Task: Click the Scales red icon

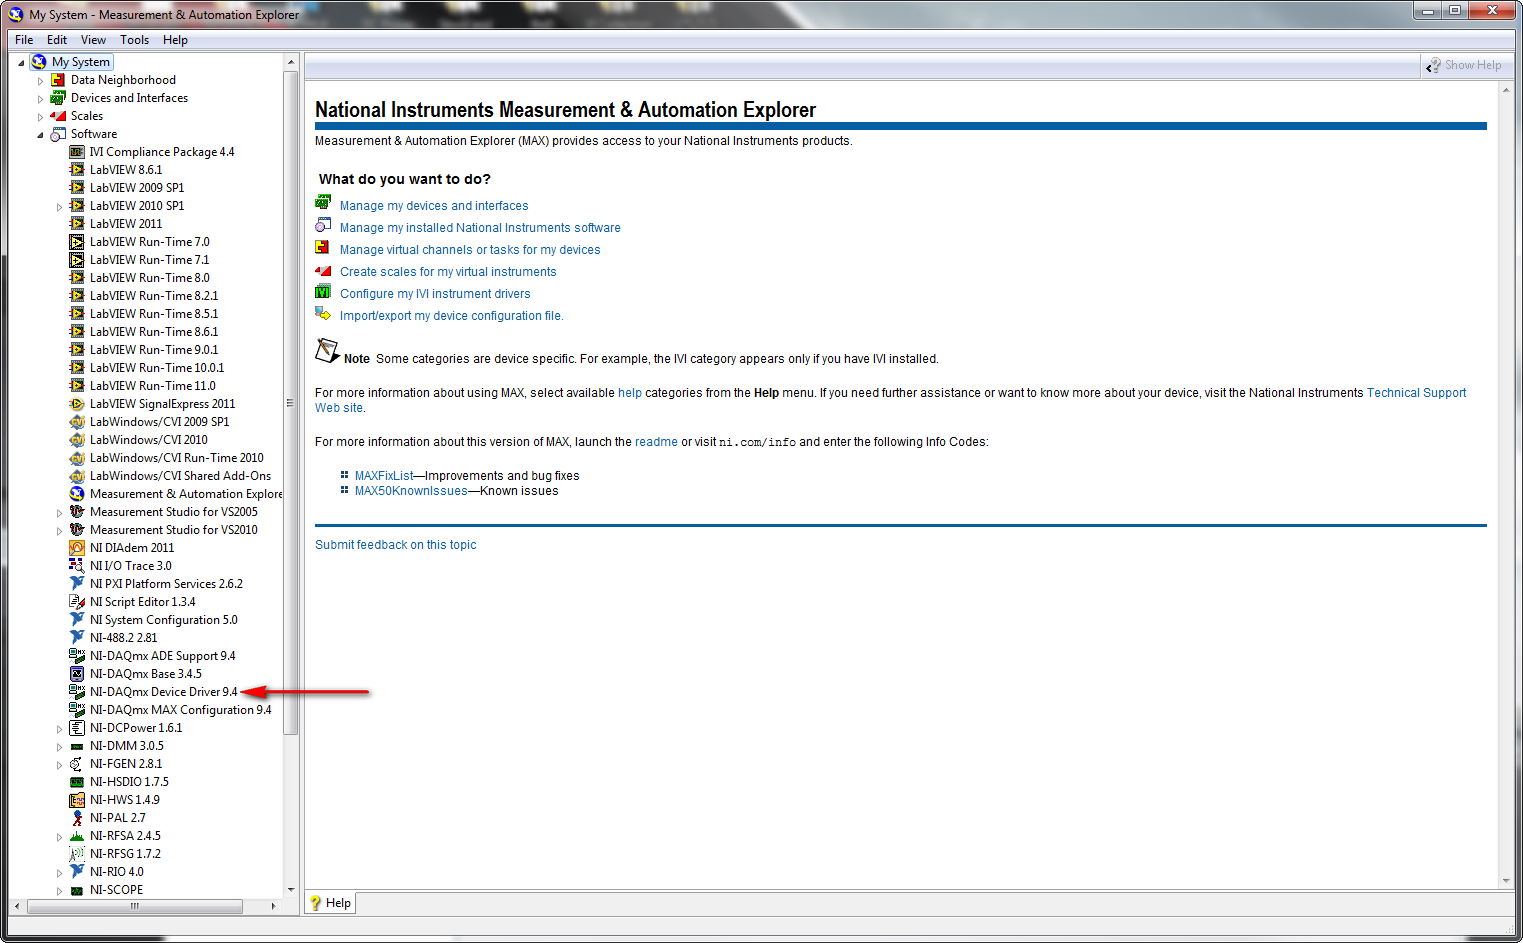Action: point(58,116)
